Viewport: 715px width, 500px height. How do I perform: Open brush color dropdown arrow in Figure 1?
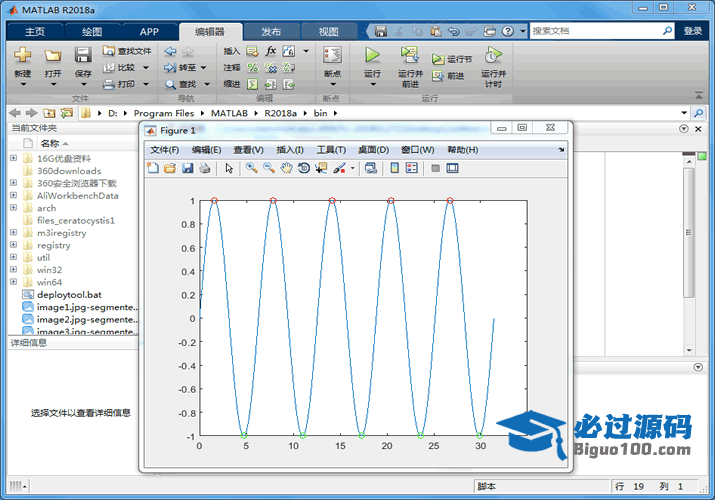click(352, 168)
